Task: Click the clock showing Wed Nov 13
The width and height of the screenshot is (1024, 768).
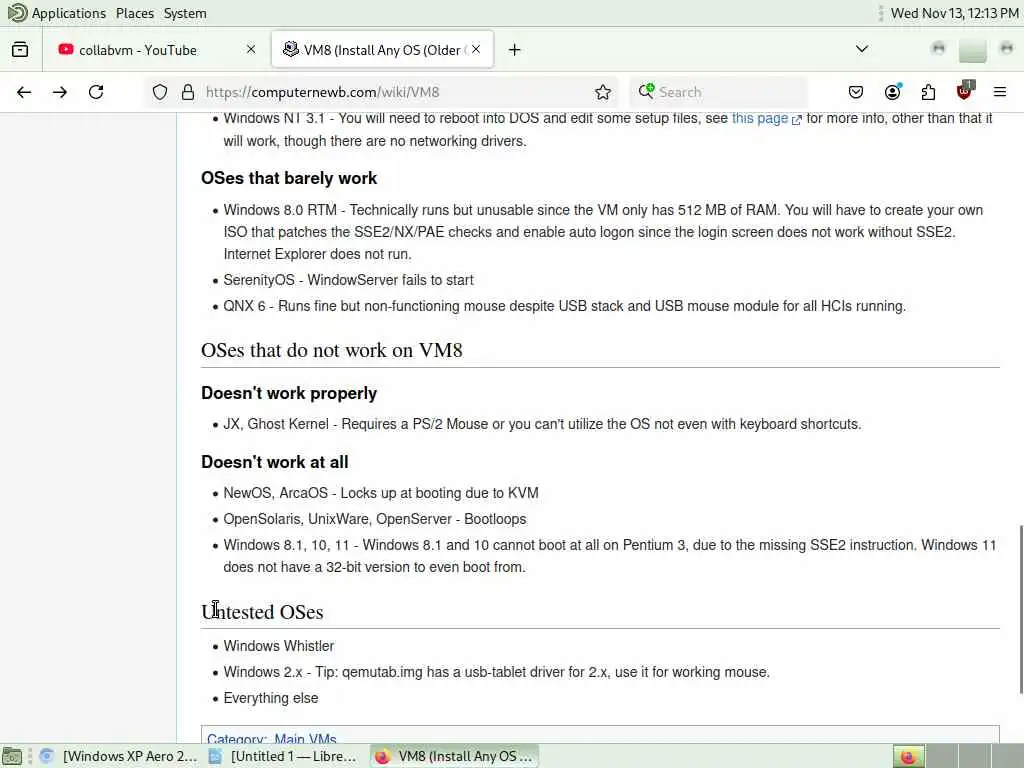Action: coord(955,13)
